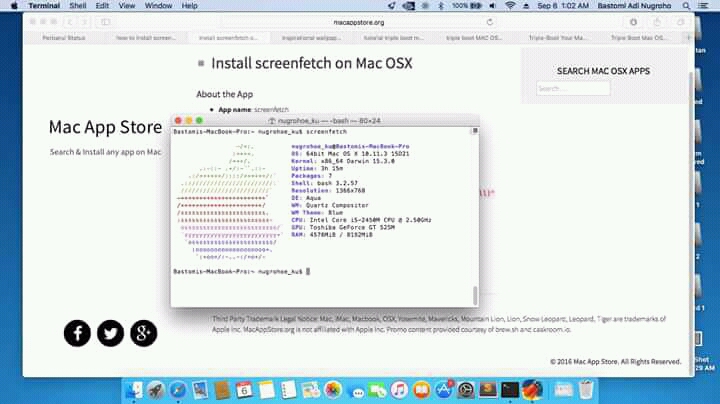The width and height of the screenshot is (720, 404).
Task: Click the Bluetooth icon in the menu bar
Action: tap(441, 6)
